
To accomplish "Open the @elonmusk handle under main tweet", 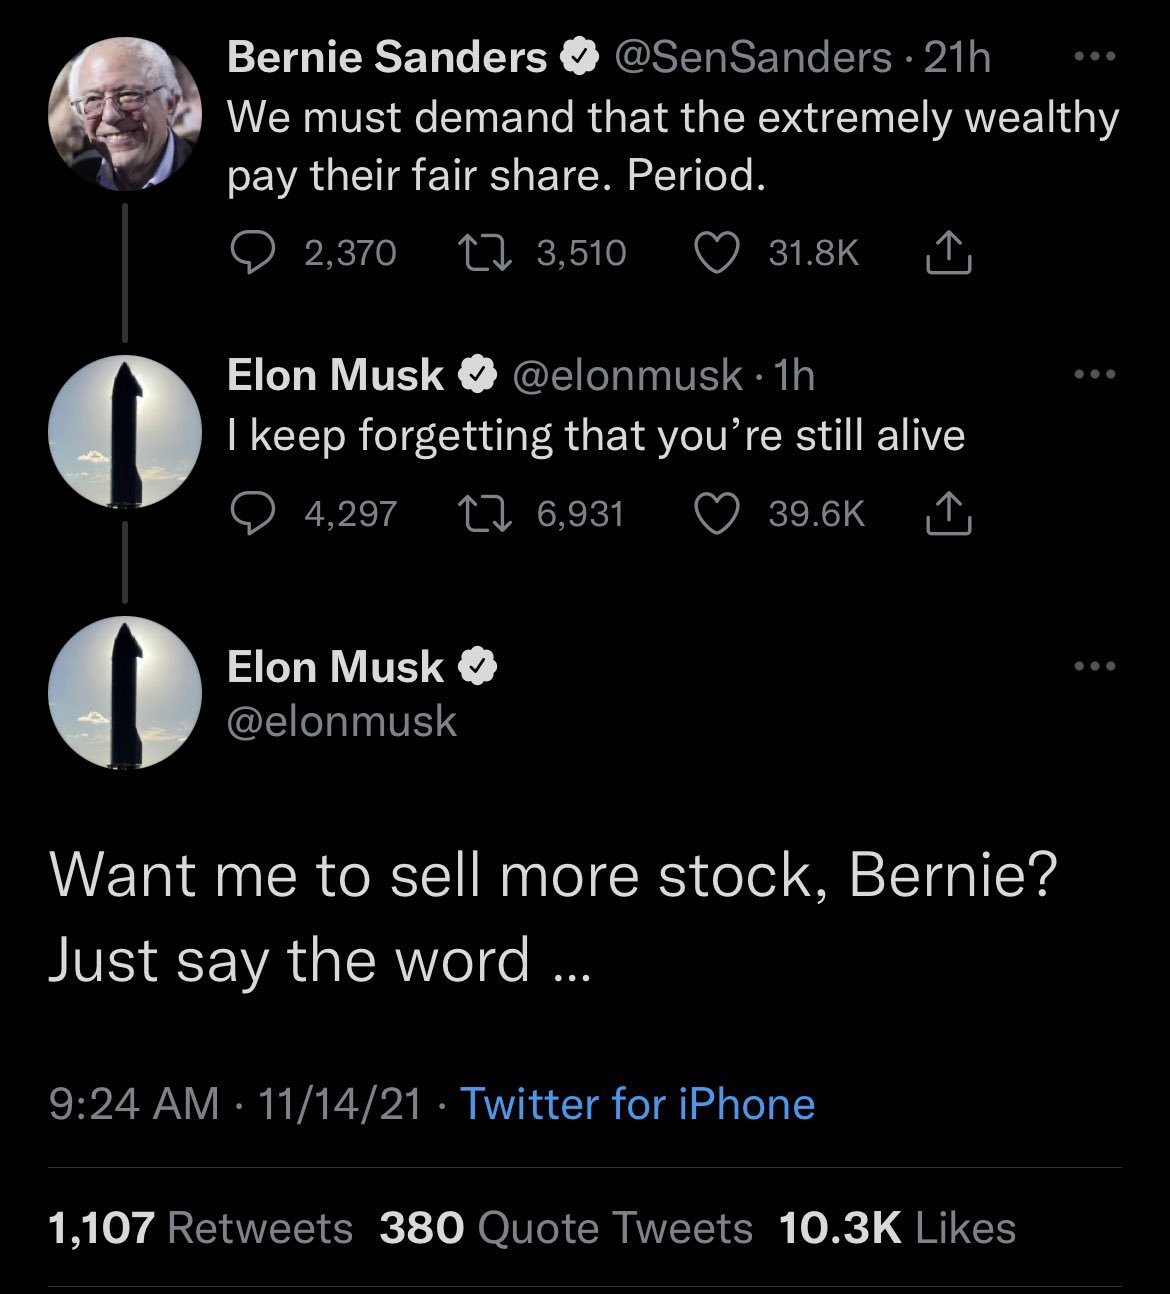I will [342, 721].
